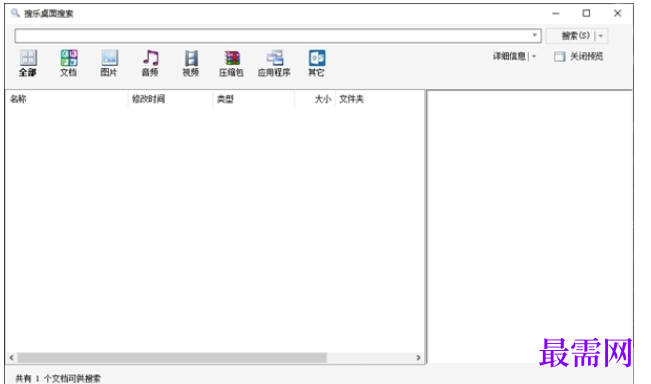Close the 搜乐桌面搜索 window
Viewport: 651px width, 384px height.
(617, 14)
